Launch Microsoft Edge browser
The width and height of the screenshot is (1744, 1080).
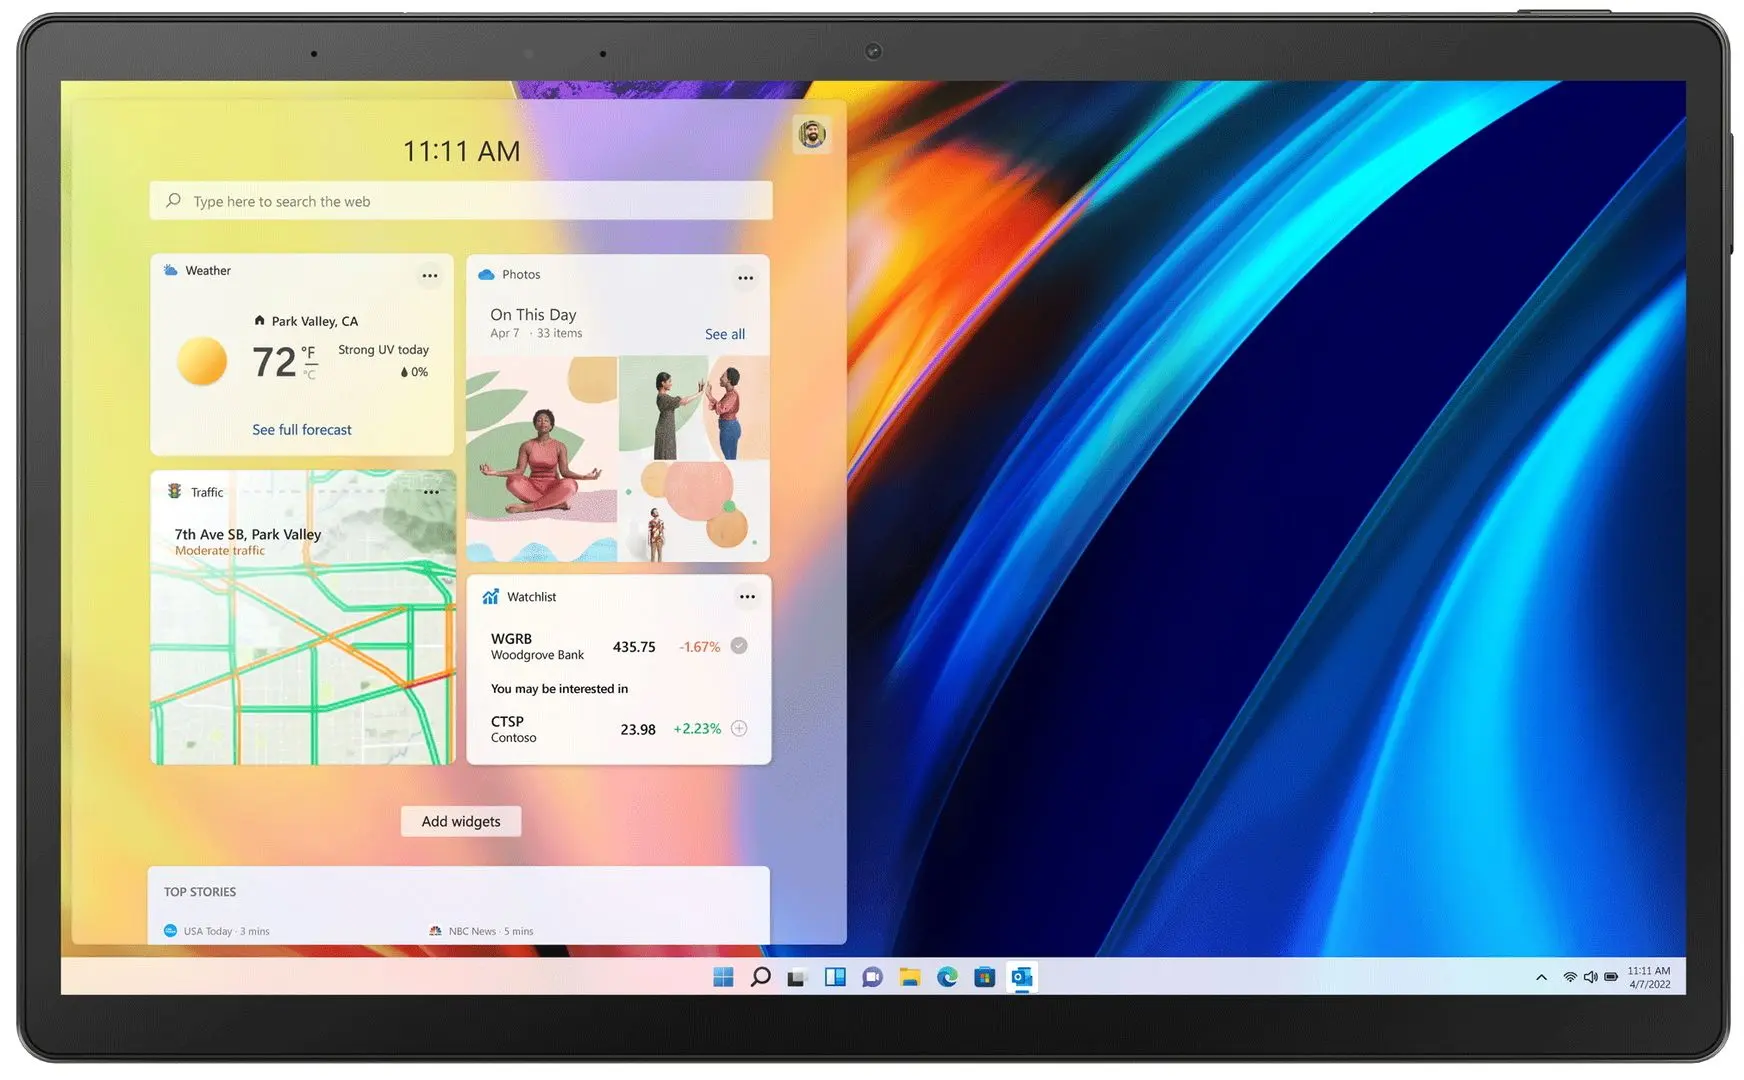pos(947,977)
